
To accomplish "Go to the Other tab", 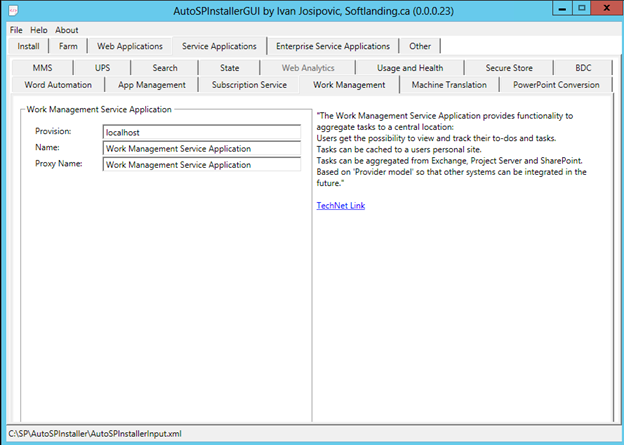I will coord(420,46).
